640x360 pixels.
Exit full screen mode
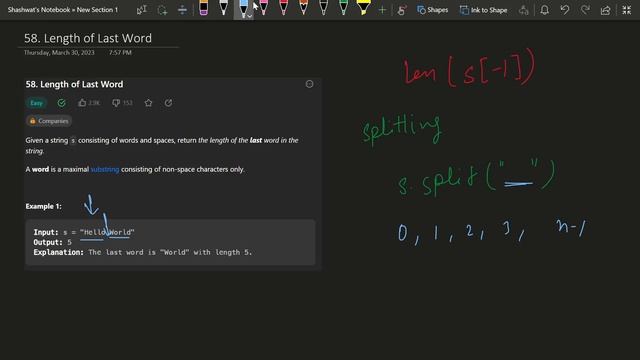(627, 10)
